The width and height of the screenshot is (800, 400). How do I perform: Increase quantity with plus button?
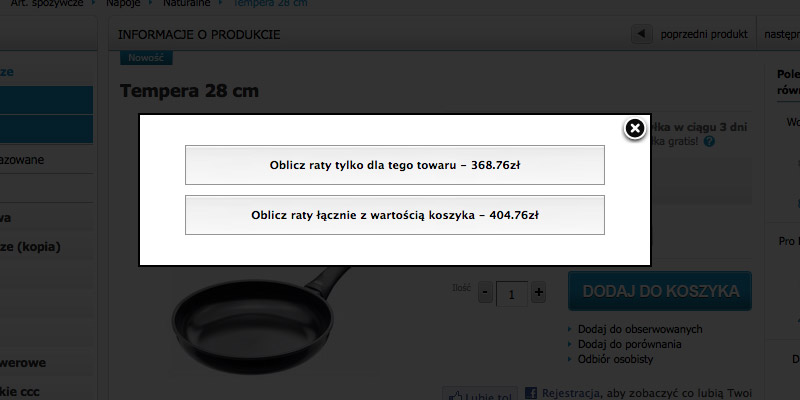tap(538, 293)
